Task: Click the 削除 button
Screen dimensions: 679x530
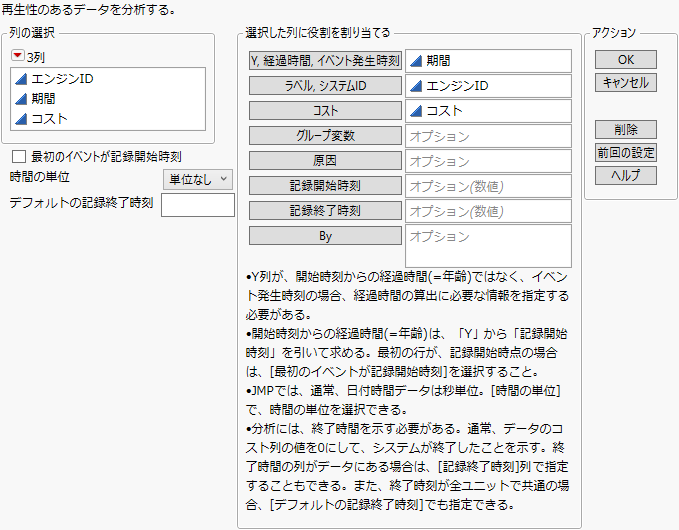Action: click(x=626, y=129)
